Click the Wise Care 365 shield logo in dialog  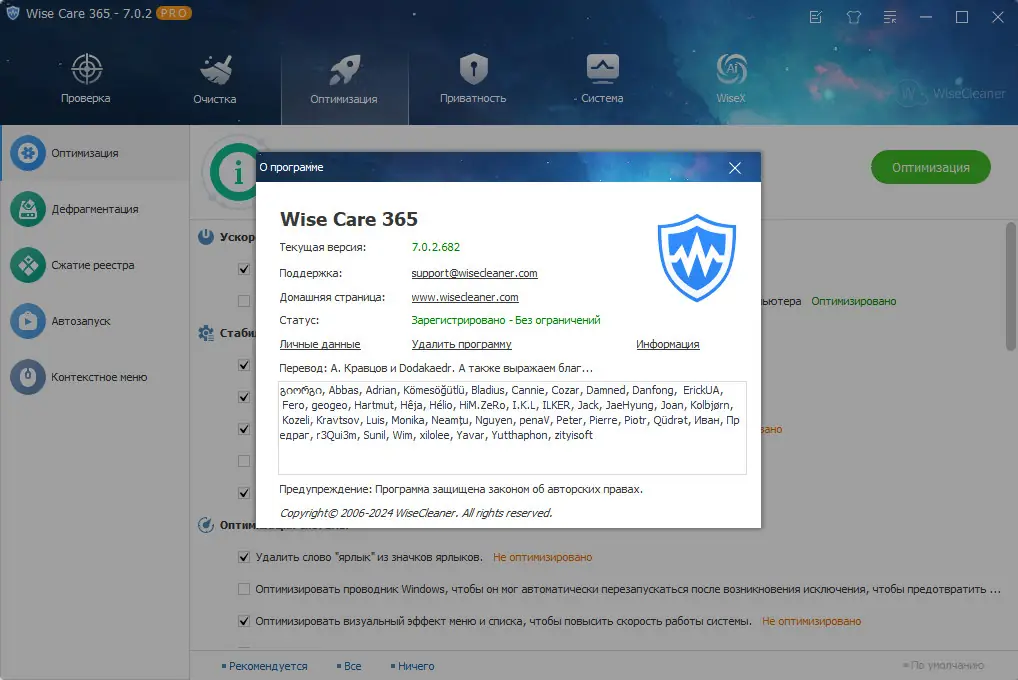tap(697, 258)
